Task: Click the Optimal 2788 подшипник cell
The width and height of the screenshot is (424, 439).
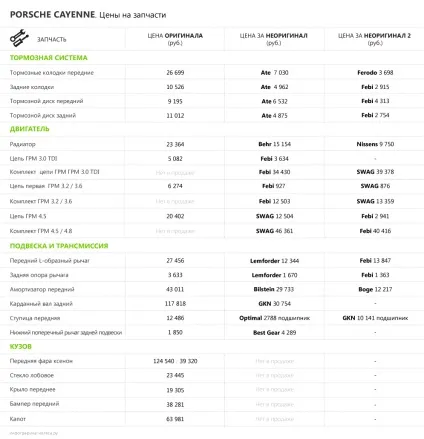Action: click(274, 318)
